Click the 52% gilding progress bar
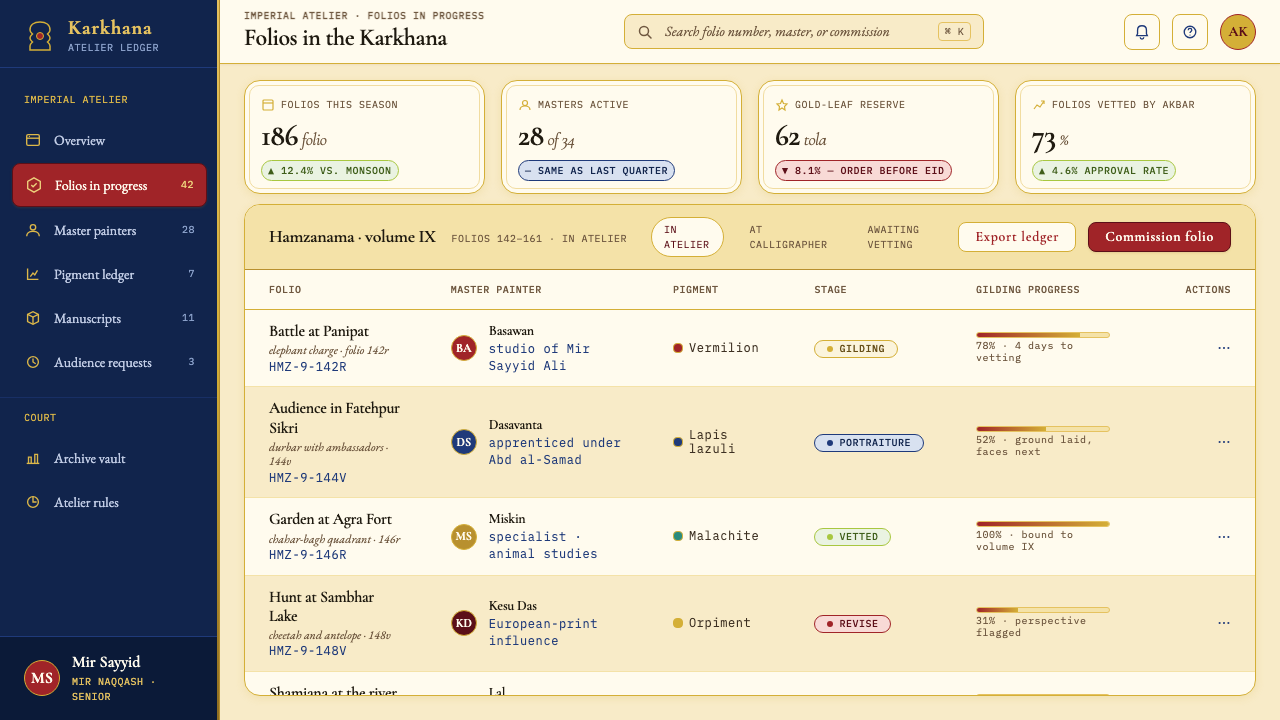This screenshot has height=720, width=1280. (x=1043, y=429)
